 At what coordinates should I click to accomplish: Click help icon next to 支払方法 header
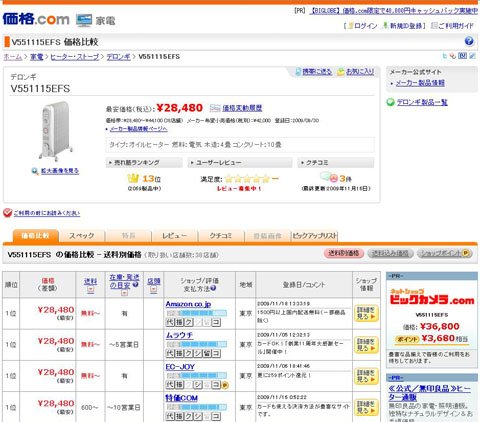coord(213,288)
